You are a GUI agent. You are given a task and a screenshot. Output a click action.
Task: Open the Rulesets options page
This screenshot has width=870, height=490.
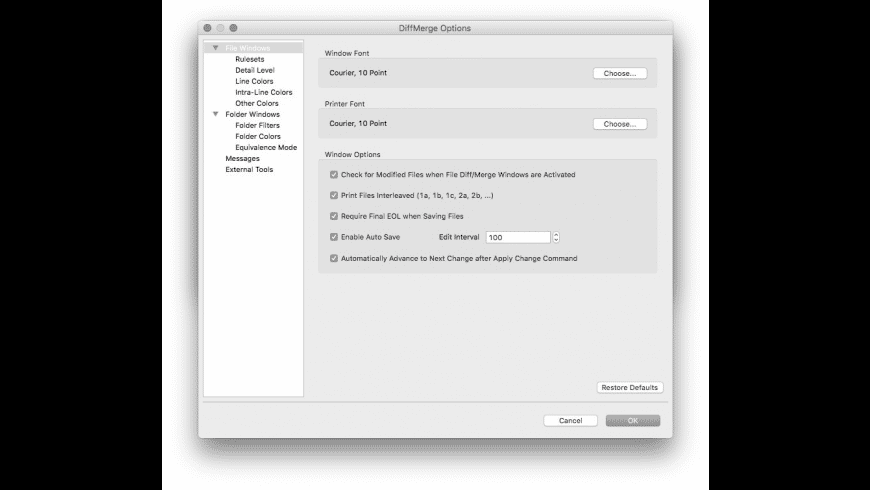(x=250, y=59)
